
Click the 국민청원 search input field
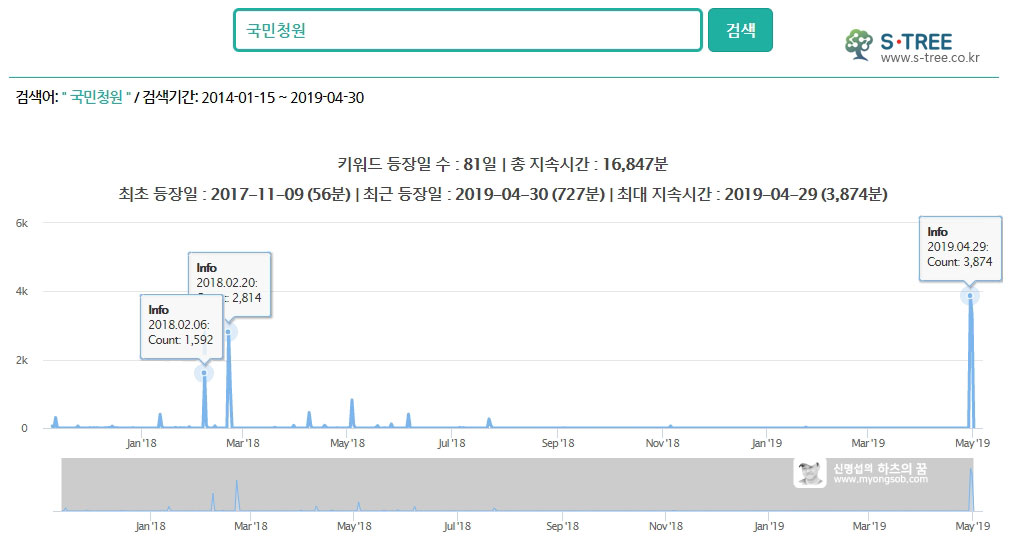[x=468, y=30]
